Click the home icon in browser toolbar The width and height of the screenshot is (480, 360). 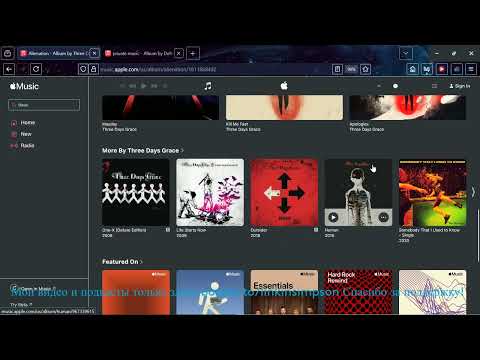(413, 69)
